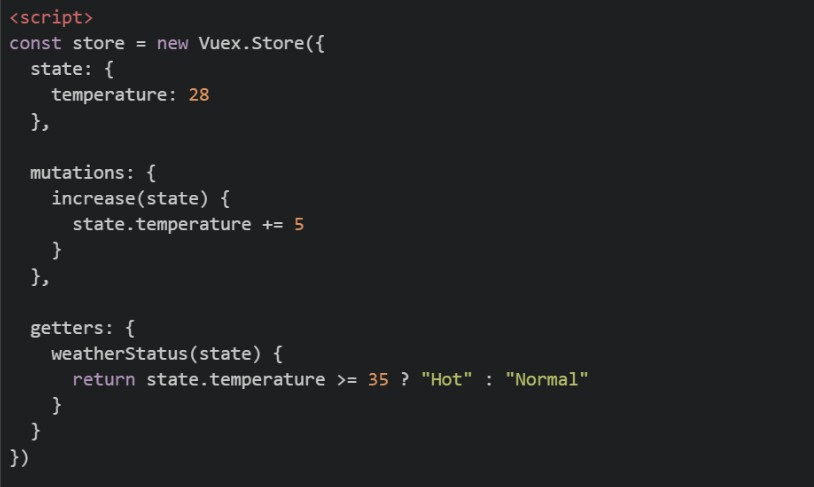Screen dimensions: 814x487
Task: Place cursor on the const keyword
Action: 35,43
